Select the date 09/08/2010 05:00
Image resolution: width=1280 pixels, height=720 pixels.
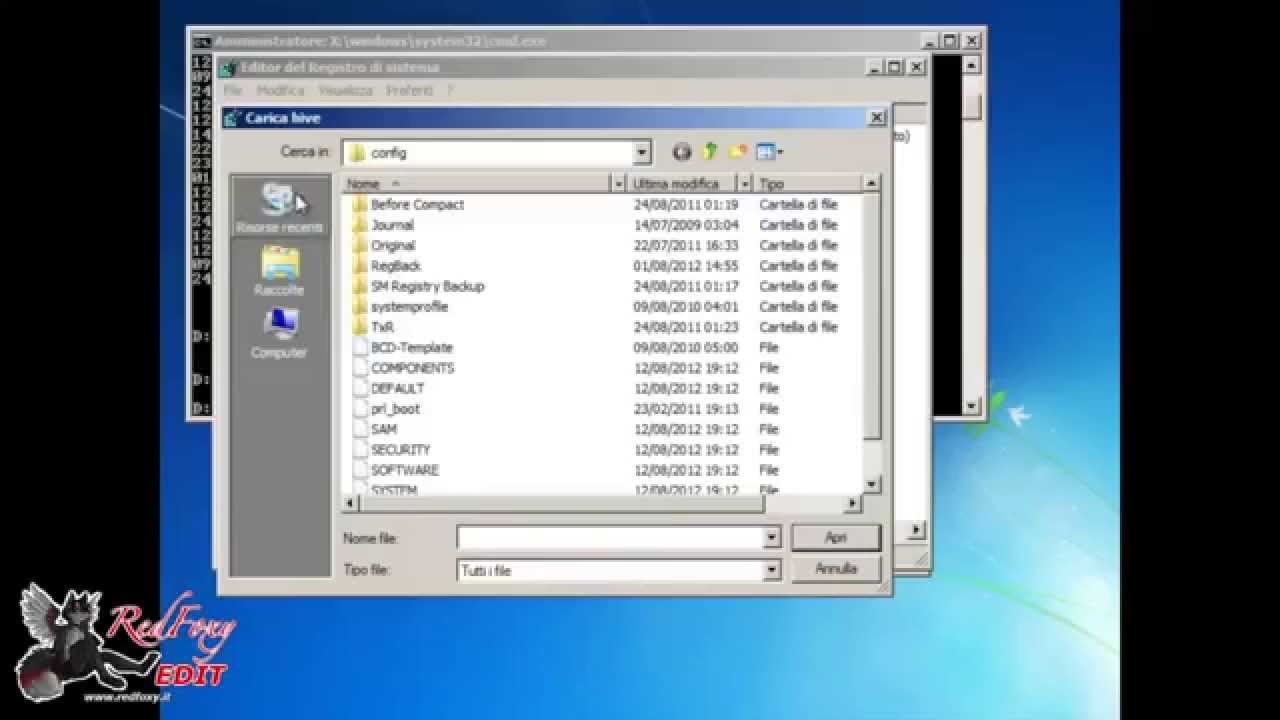coord(686,348)
